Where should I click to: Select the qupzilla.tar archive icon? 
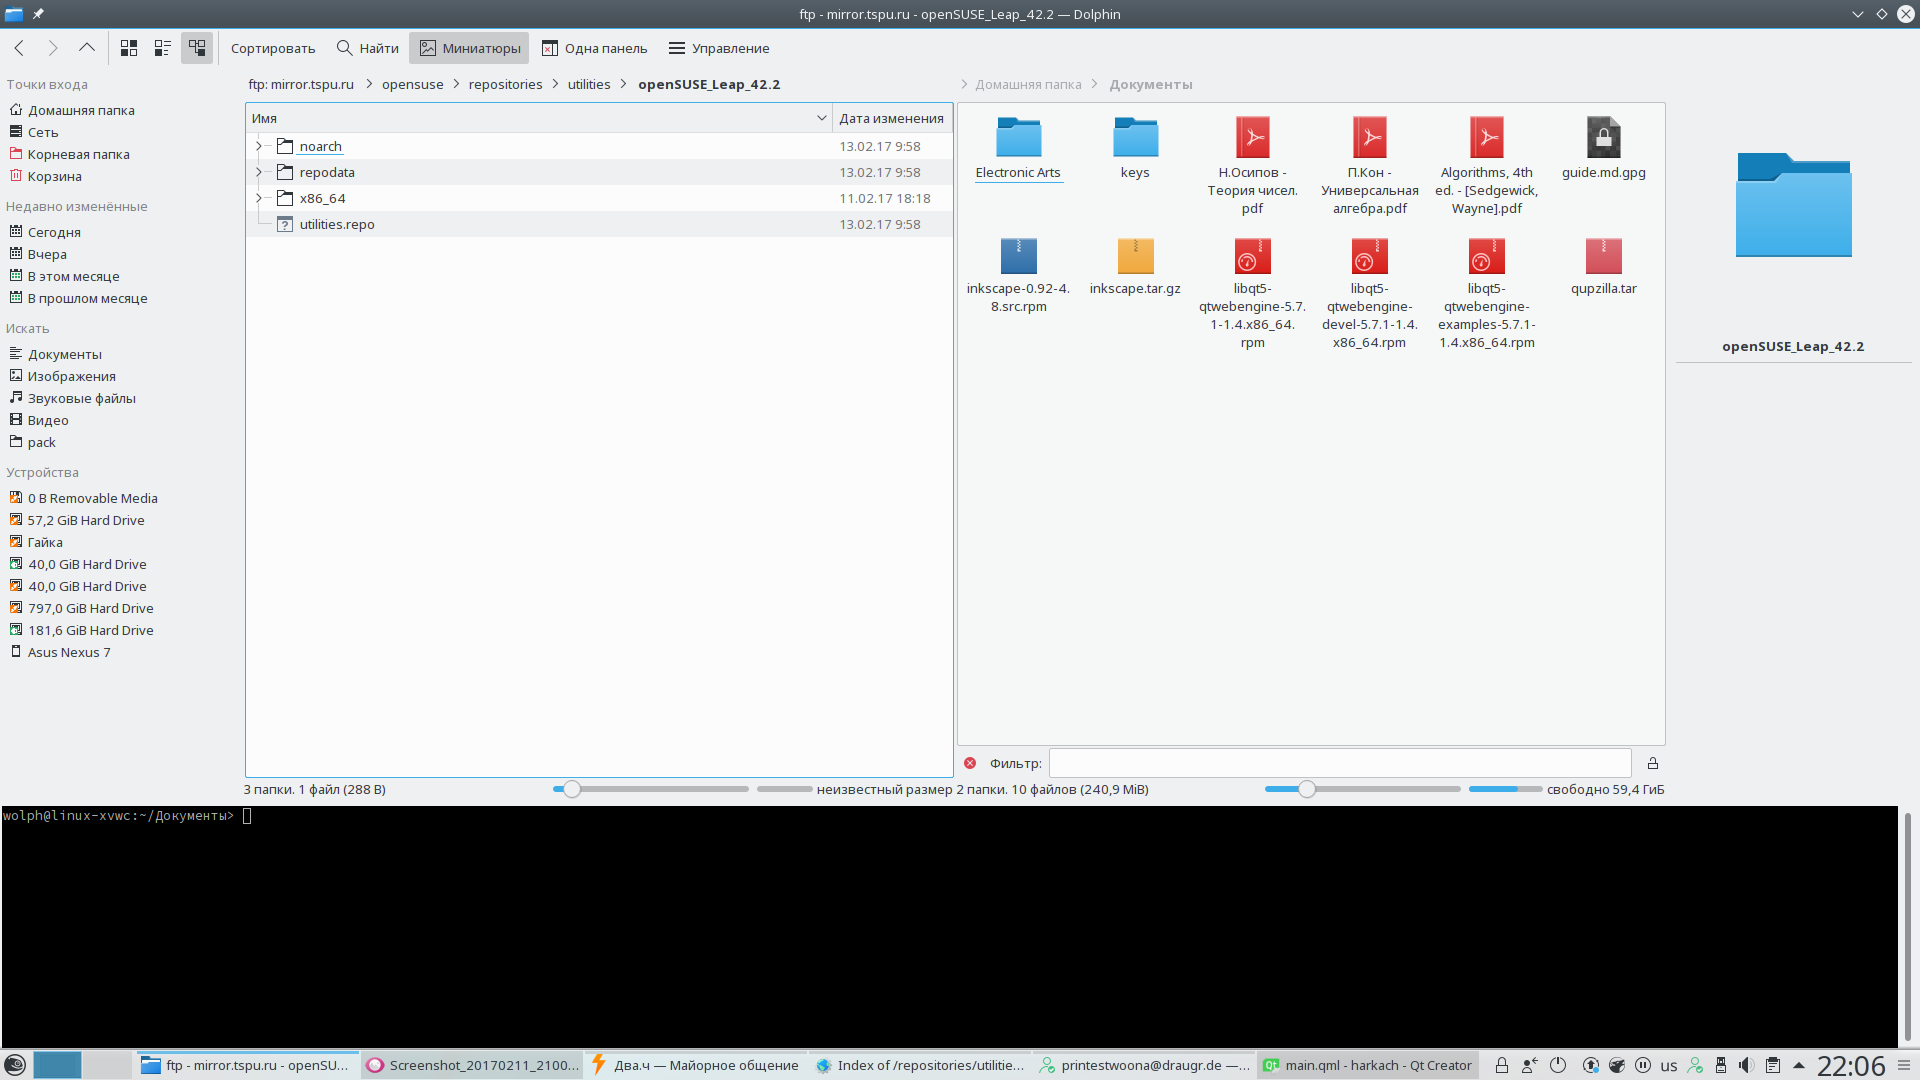click(x=1603, y=256)
